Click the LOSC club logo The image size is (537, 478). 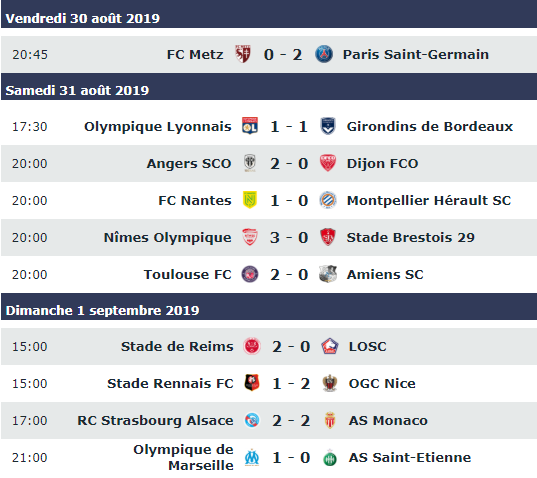click(330, 346)
